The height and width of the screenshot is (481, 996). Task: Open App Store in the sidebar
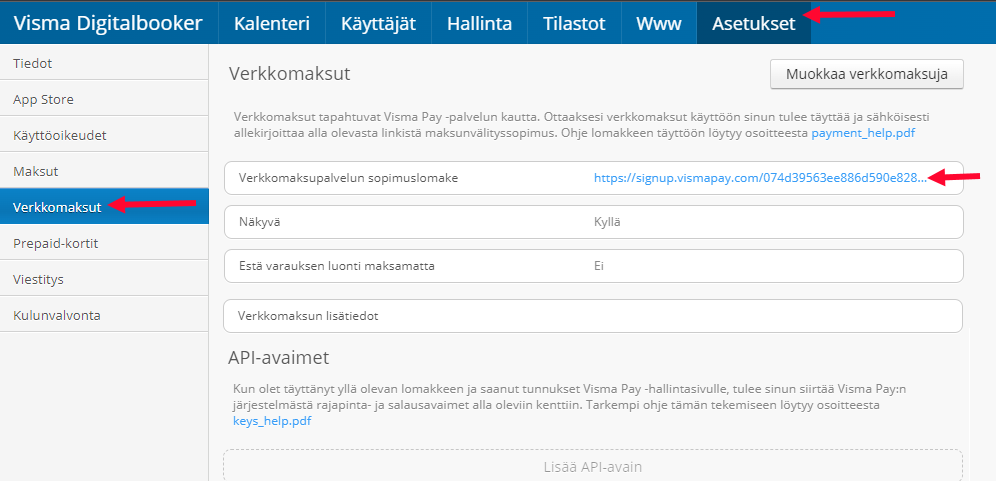104,99
